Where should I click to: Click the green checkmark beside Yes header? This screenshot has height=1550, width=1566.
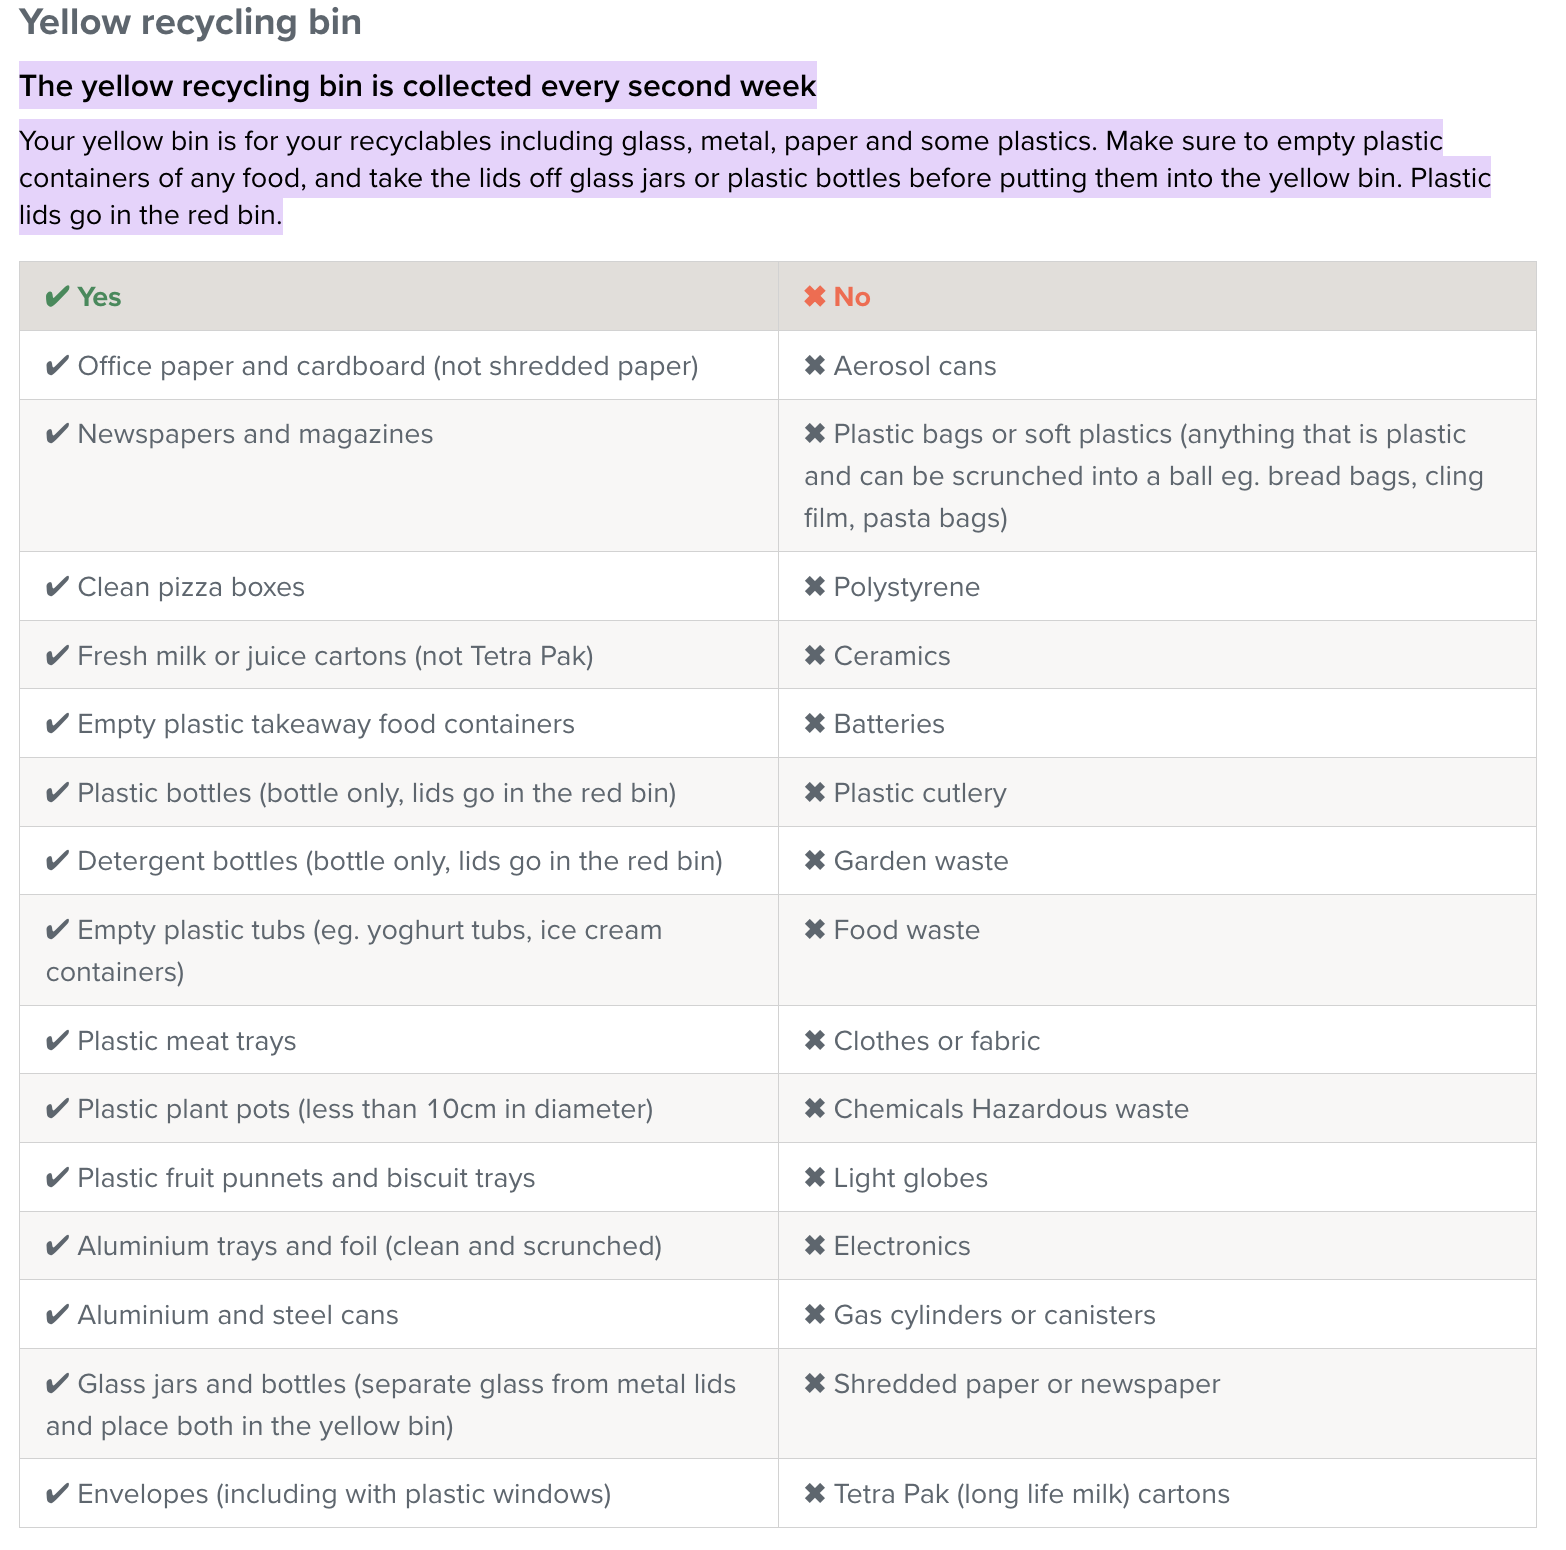point(57,297)
